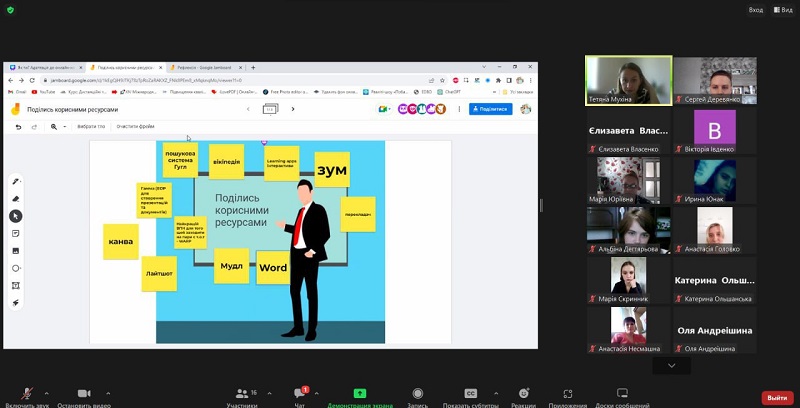Click the blue Share button
This screenshot has height=408, width=800.
(491, 109)
